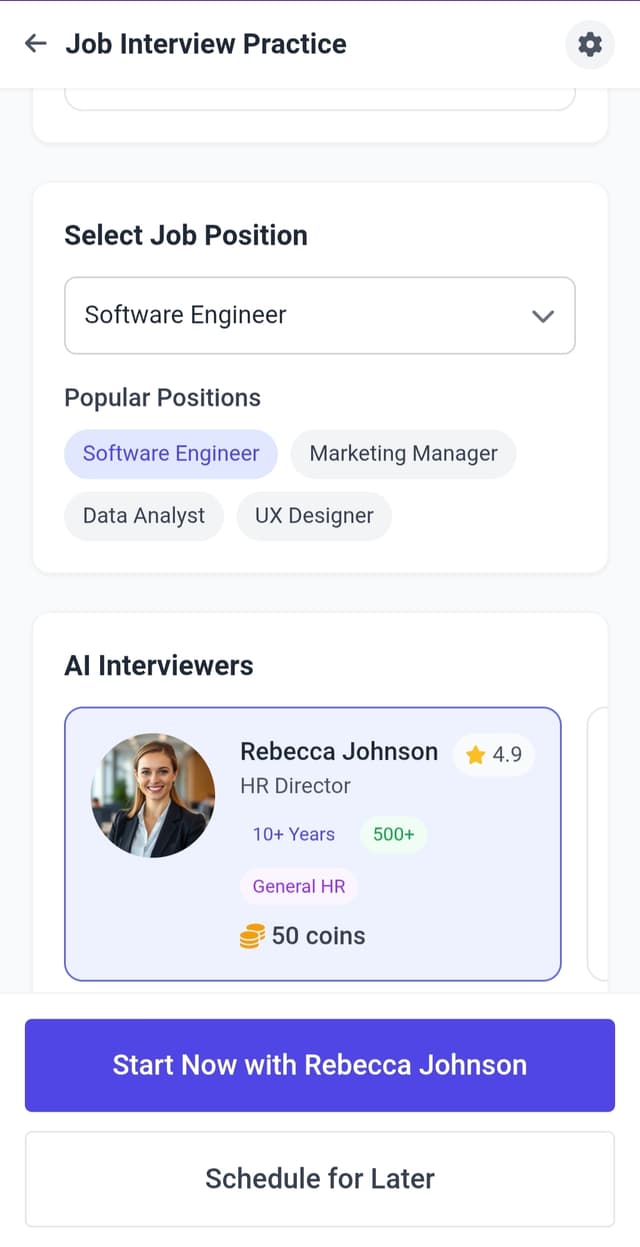
Task: Select the Software Engineer chip
Action: click(171, 454)
